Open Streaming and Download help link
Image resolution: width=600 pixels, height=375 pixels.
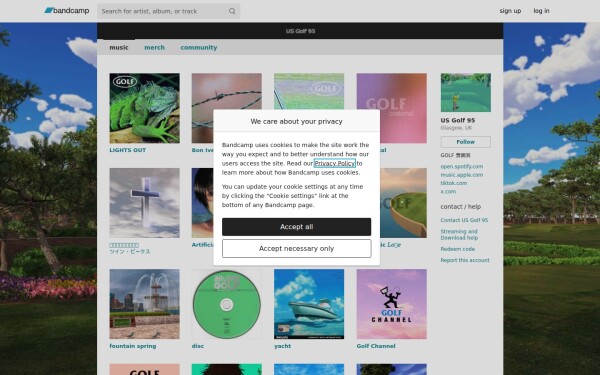click(459, 235)
